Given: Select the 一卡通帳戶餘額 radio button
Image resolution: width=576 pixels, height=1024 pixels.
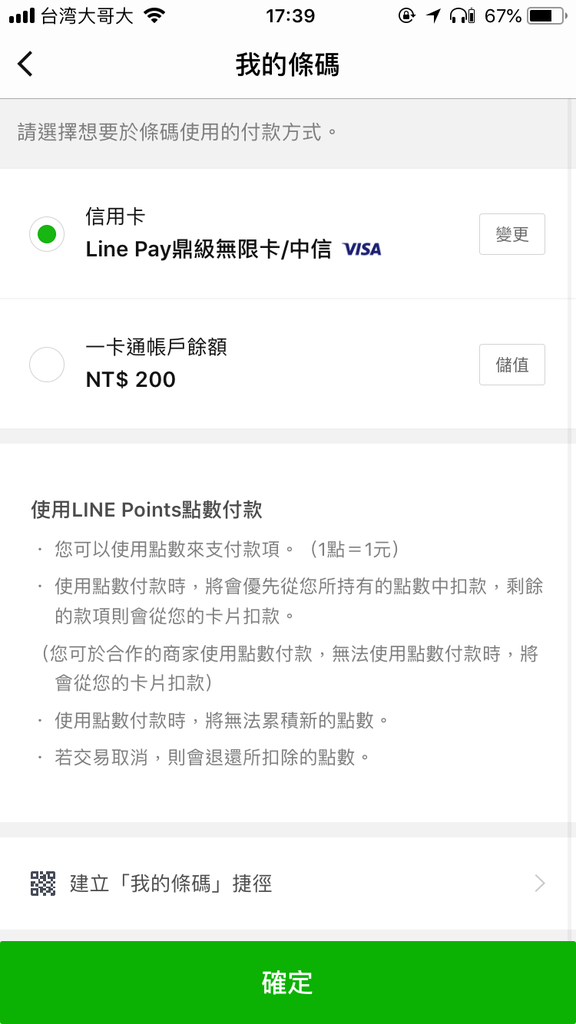Looking at the screenshot, I should 46,364.
